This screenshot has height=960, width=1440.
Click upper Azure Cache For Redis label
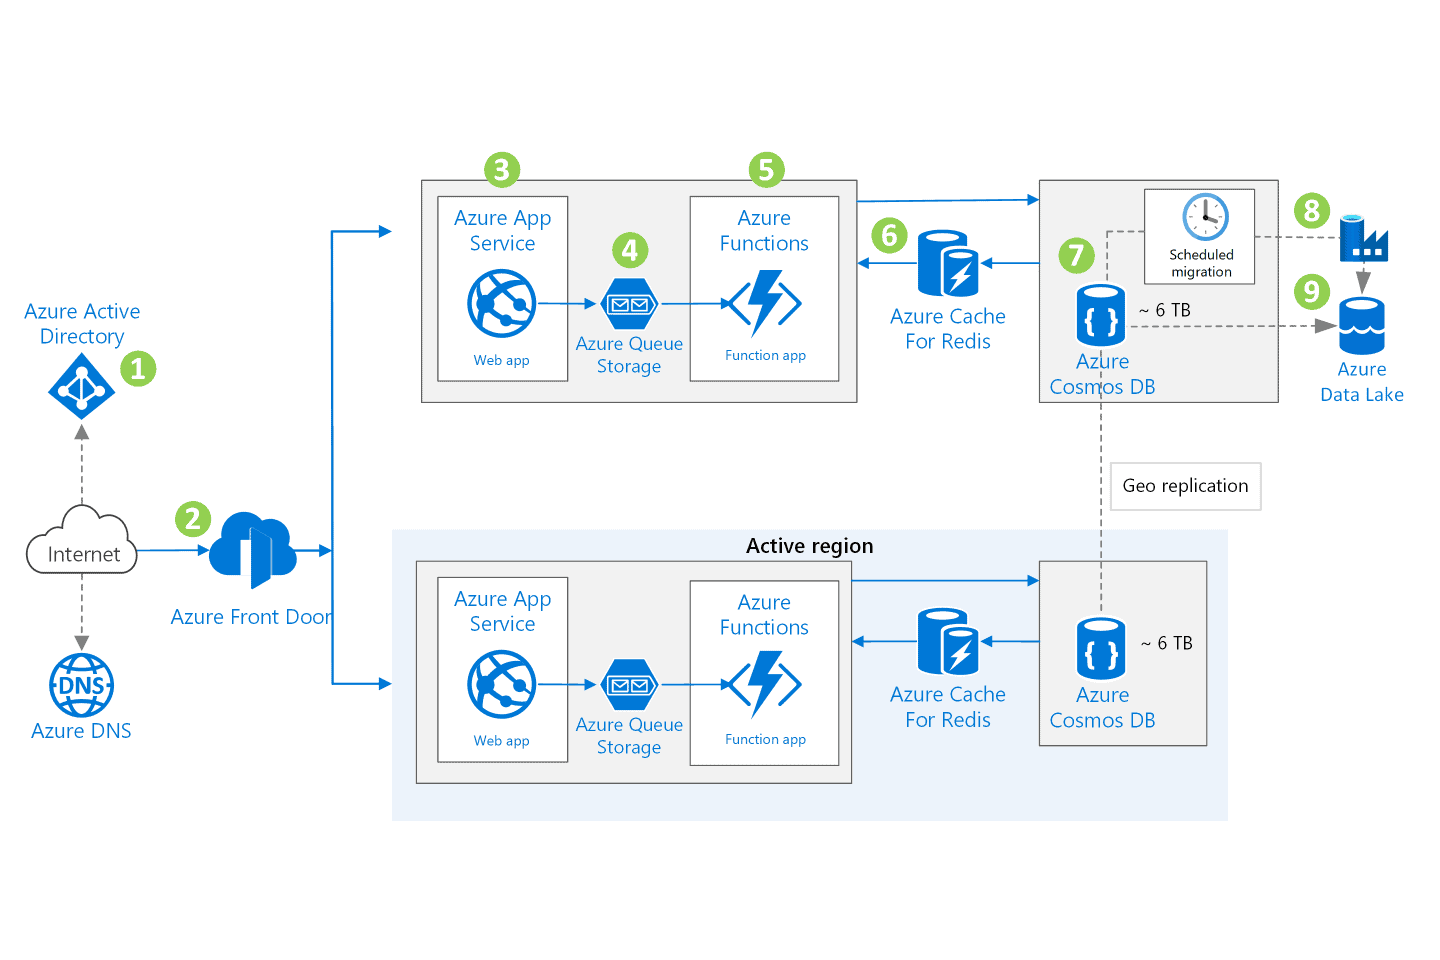pyautogui.click(x=948, y=329)
